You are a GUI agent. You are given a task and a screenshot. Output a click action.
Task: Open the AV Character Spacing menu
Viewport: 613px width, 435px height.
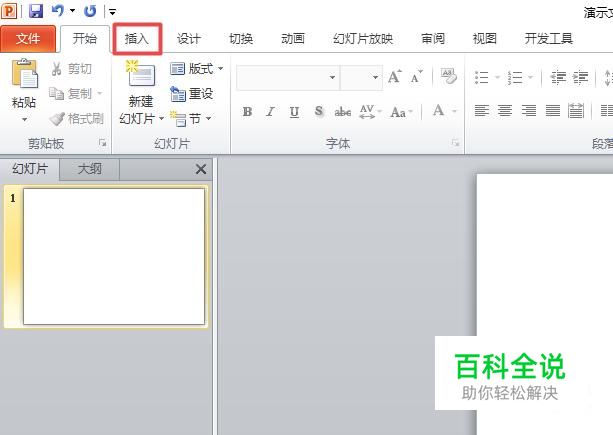coord(370,112)
